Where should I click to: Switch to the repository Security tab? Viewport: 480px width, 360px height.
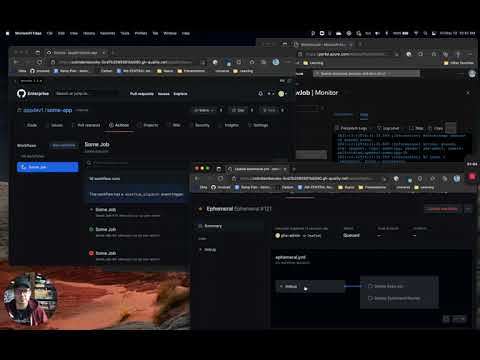(x=200, y=125)
